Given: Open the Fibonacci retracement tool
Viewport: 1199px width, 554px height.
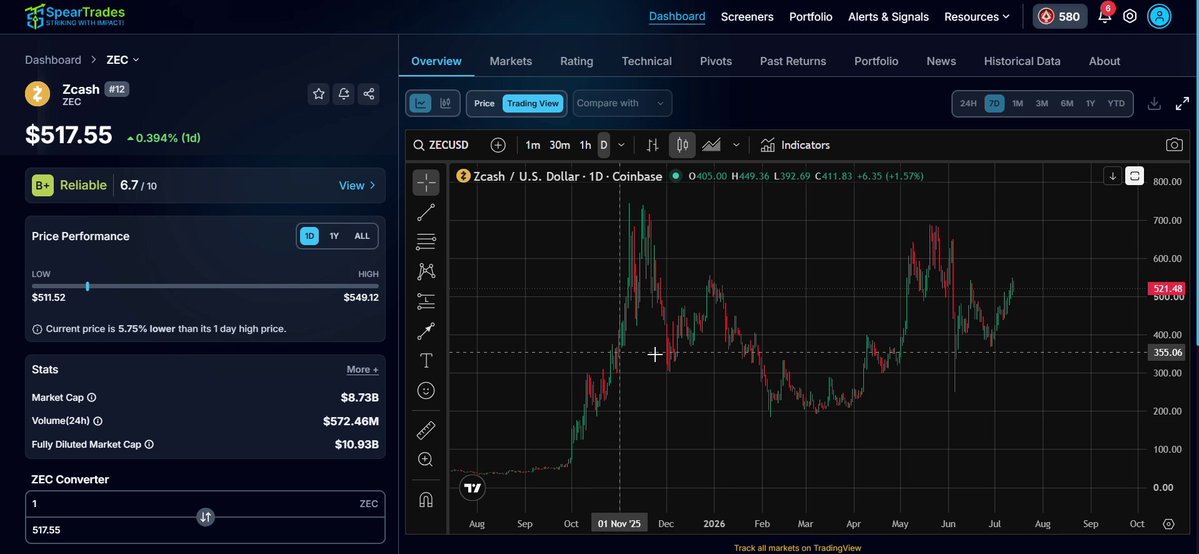Looking at the screenshot, I should [426, 242].
